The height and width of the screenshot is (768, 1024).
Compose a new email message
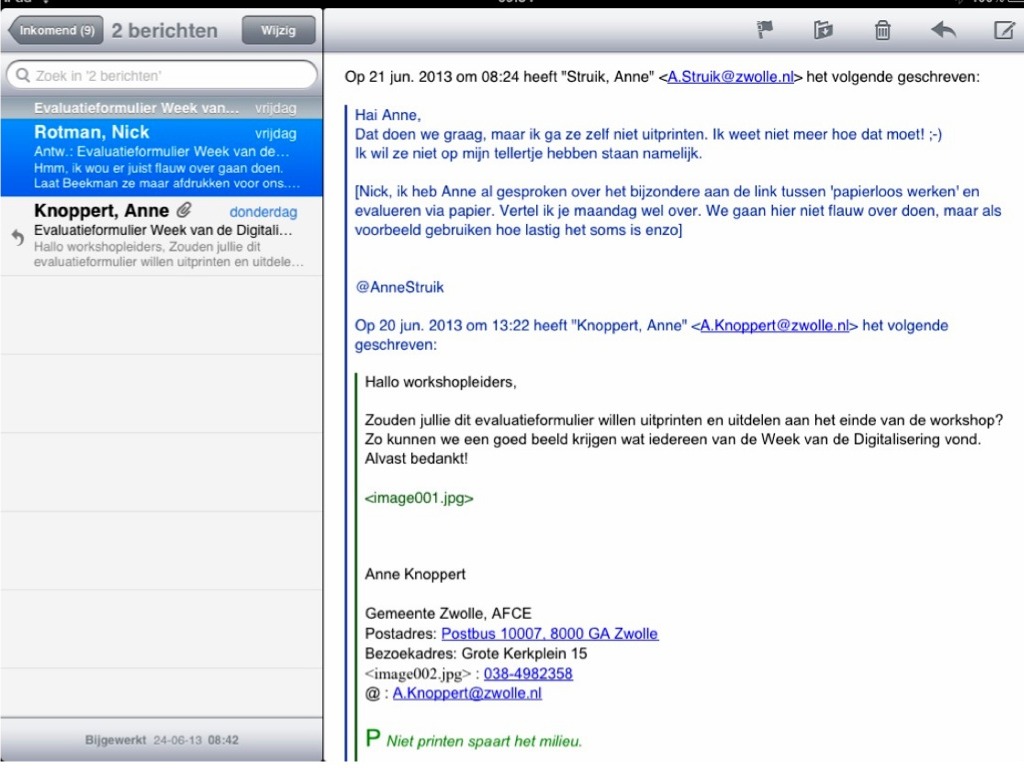pyautogui.click(x=1003, y=30)
